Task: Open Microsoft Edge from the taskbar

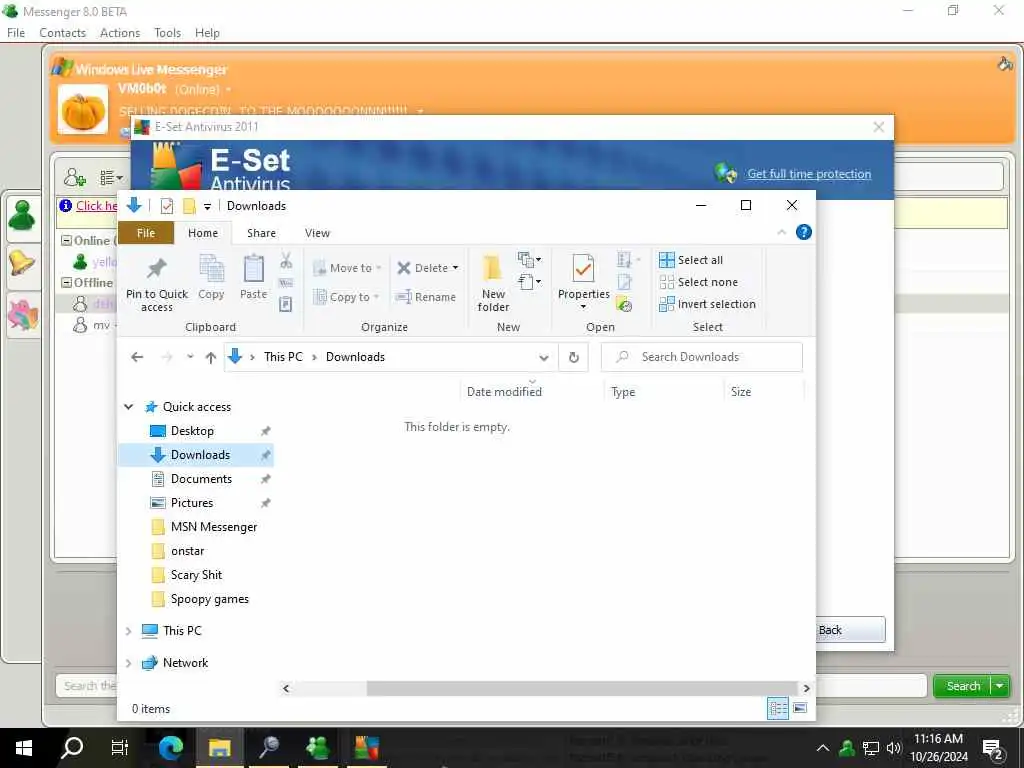Action: 170,747
